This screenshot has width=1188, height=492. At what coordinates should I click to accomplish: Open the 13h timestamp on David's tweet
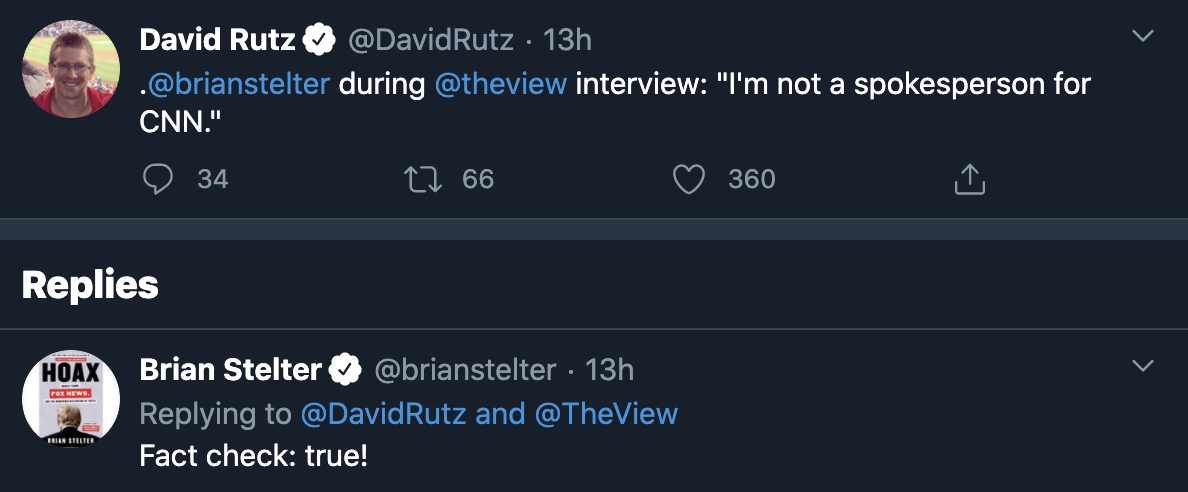click(567, 40)
